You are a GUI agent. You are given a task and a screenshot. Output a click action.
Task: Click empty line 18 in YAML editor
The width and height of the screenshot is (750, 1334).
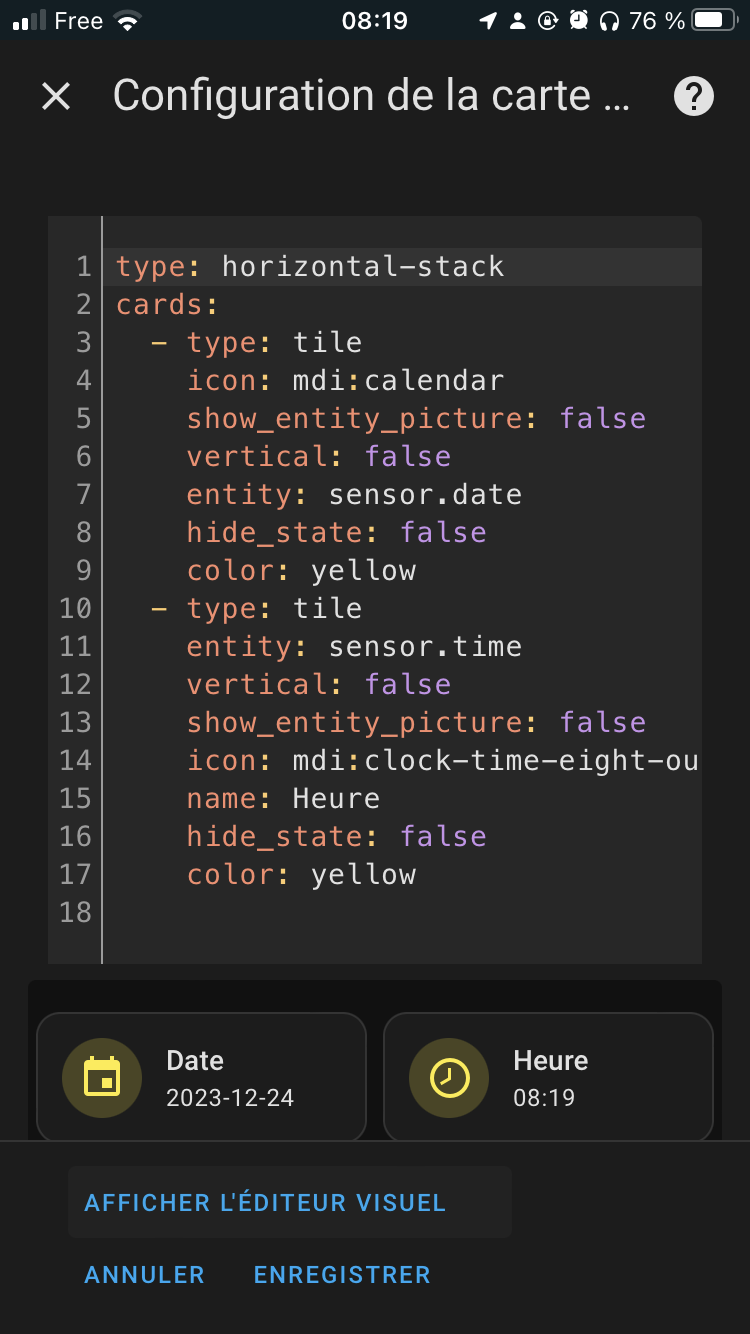(x=402, y=913)
